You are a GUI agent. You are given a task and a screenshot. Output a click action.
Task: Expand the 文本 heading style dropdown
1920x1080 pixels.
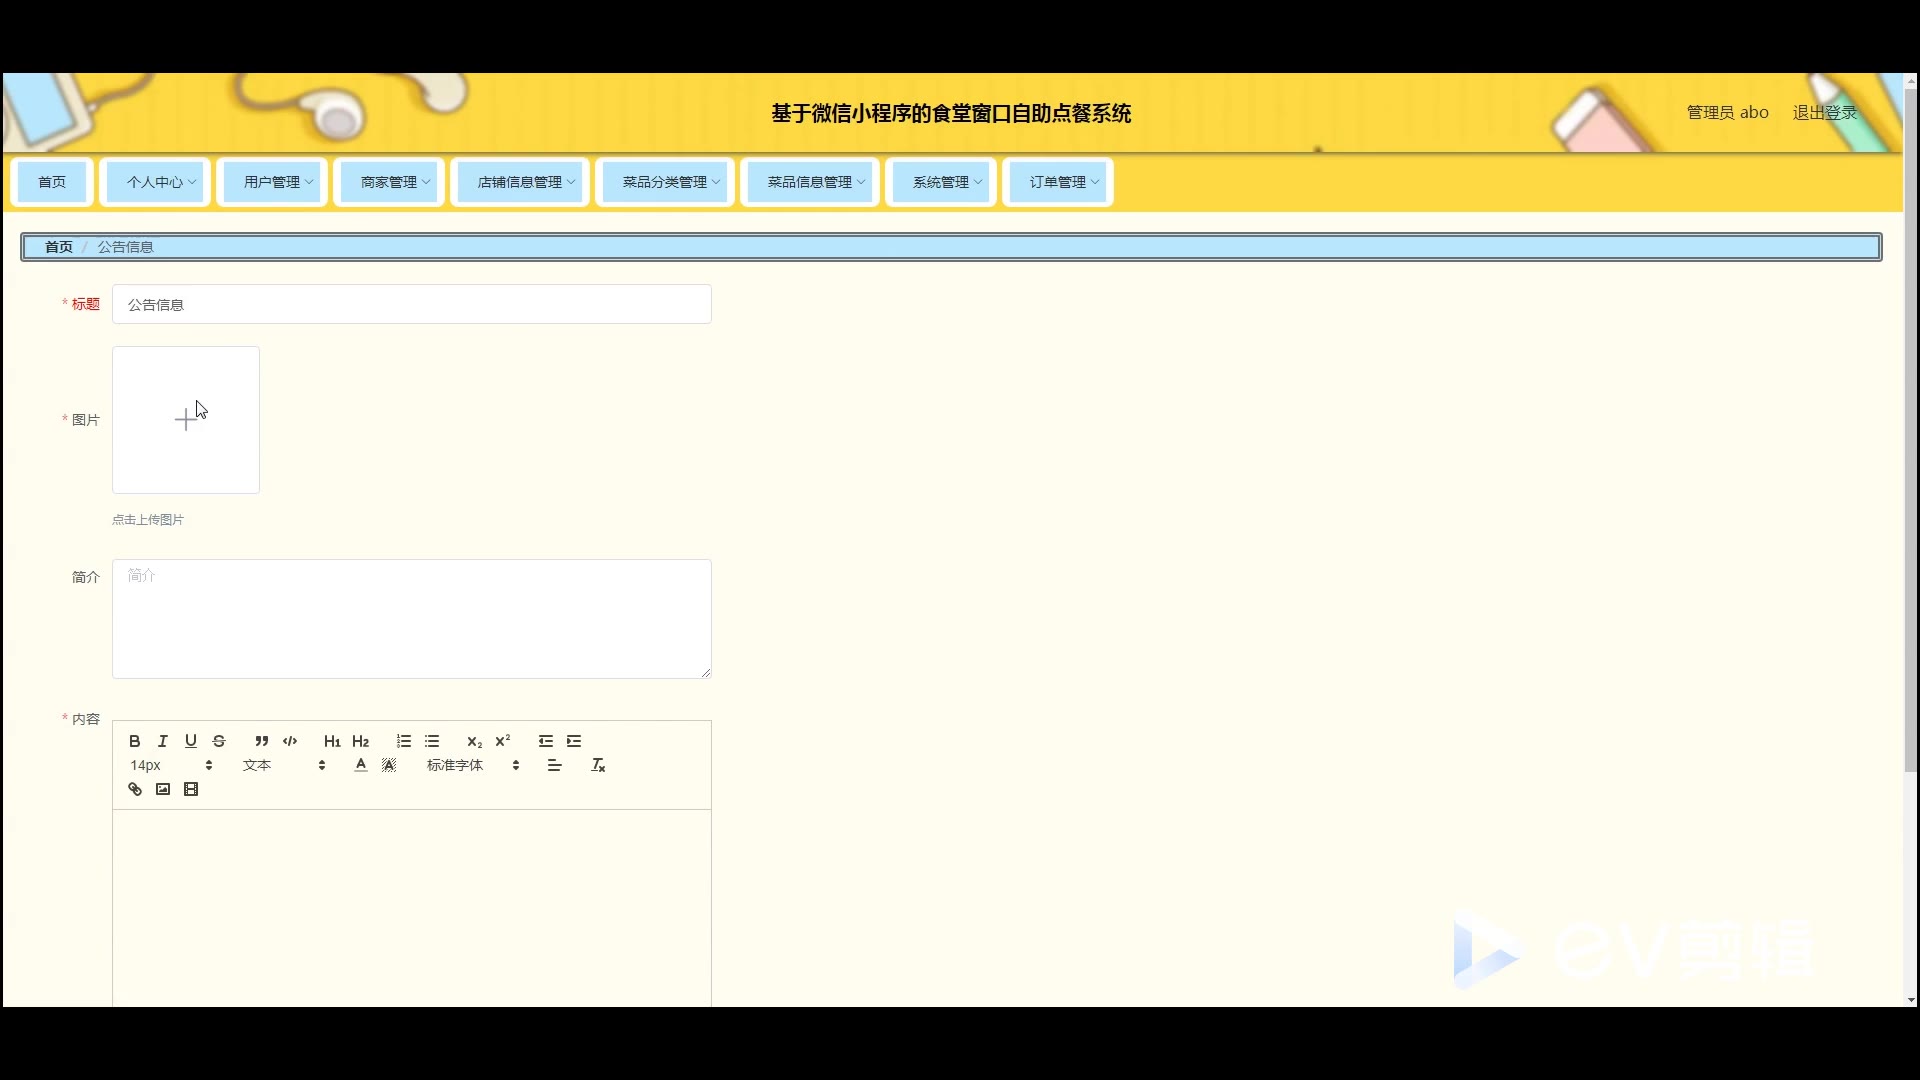coord(284,765)
